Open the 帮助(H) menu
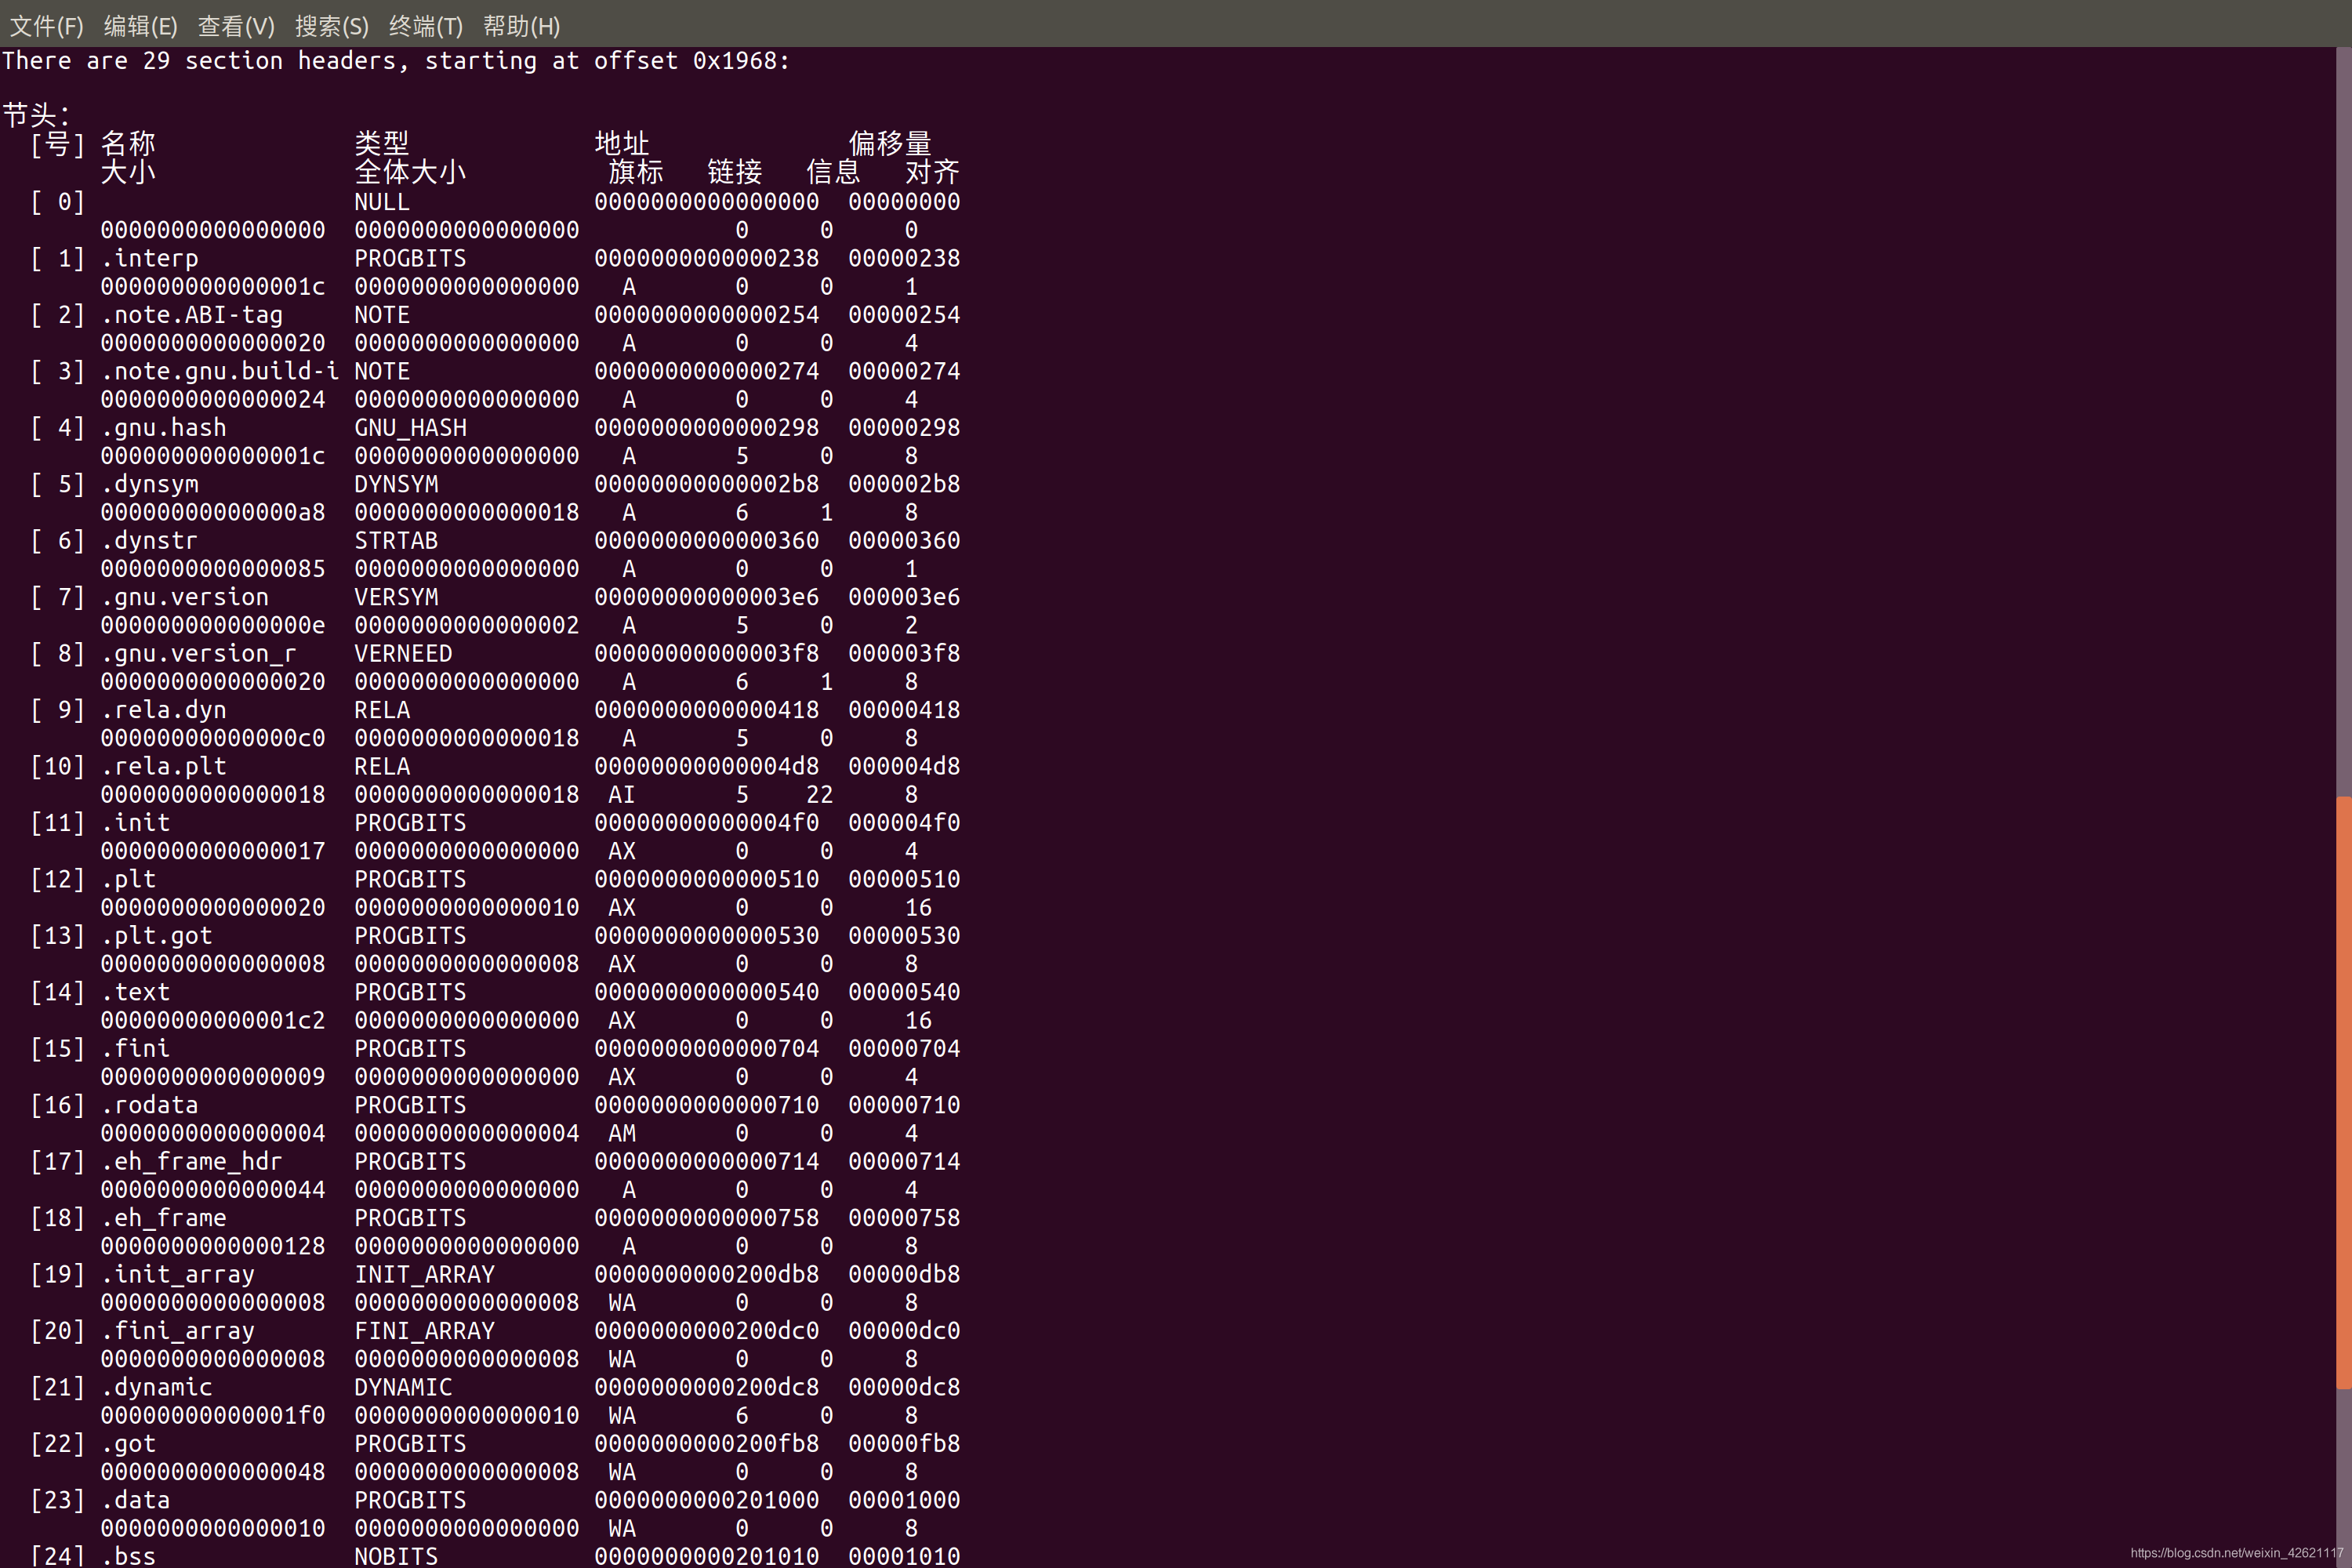Screen dimensions: 2352x1568 point(520,26)
